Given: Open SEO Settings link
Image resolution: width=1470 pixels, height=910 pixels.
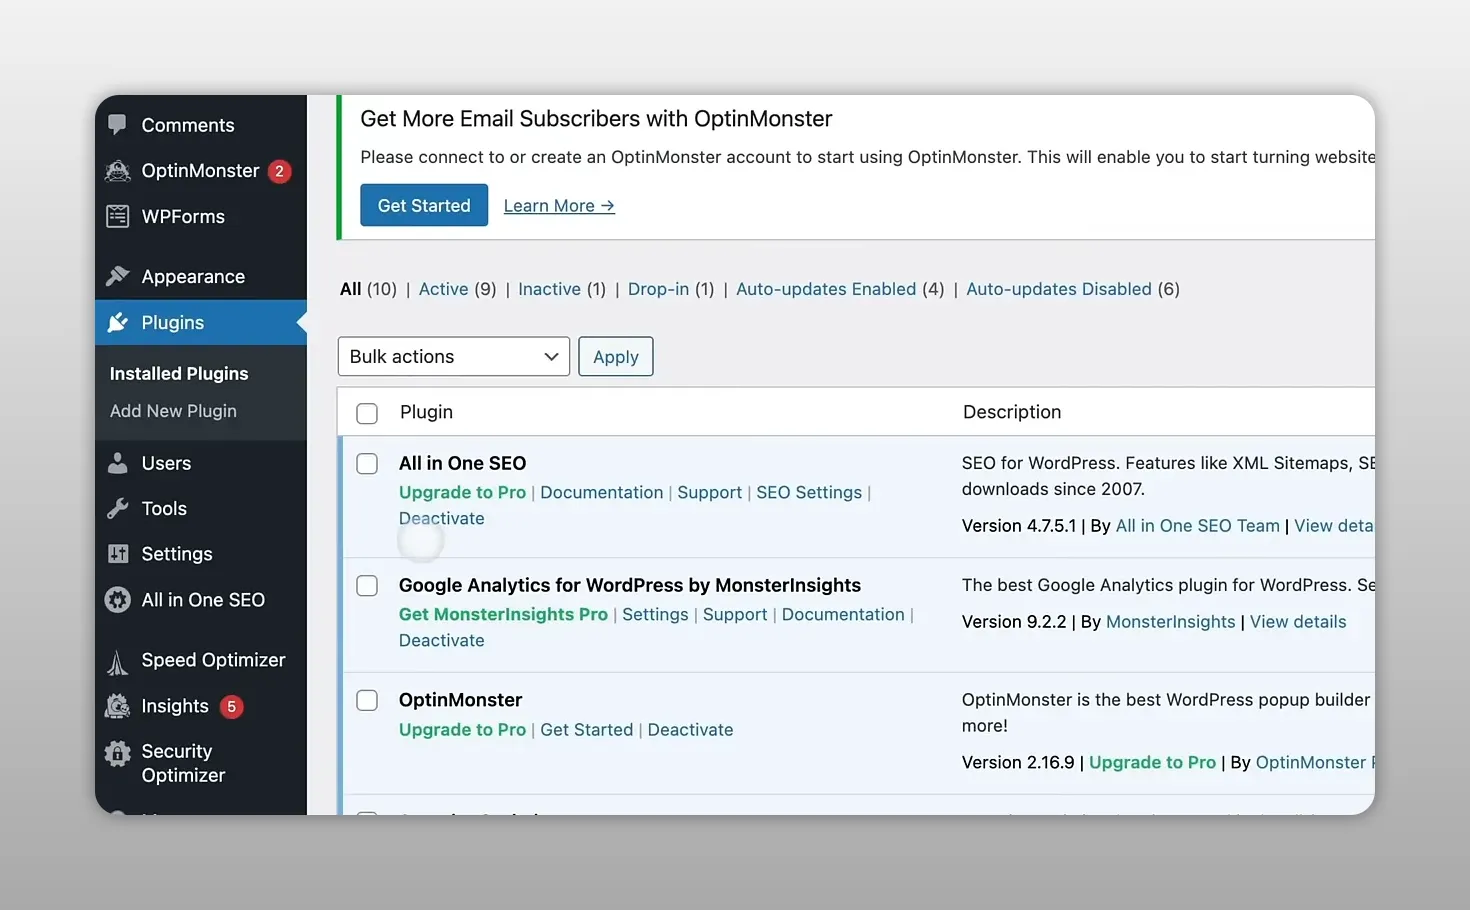Looking at the screenshot, I should (x=809, y=492).
